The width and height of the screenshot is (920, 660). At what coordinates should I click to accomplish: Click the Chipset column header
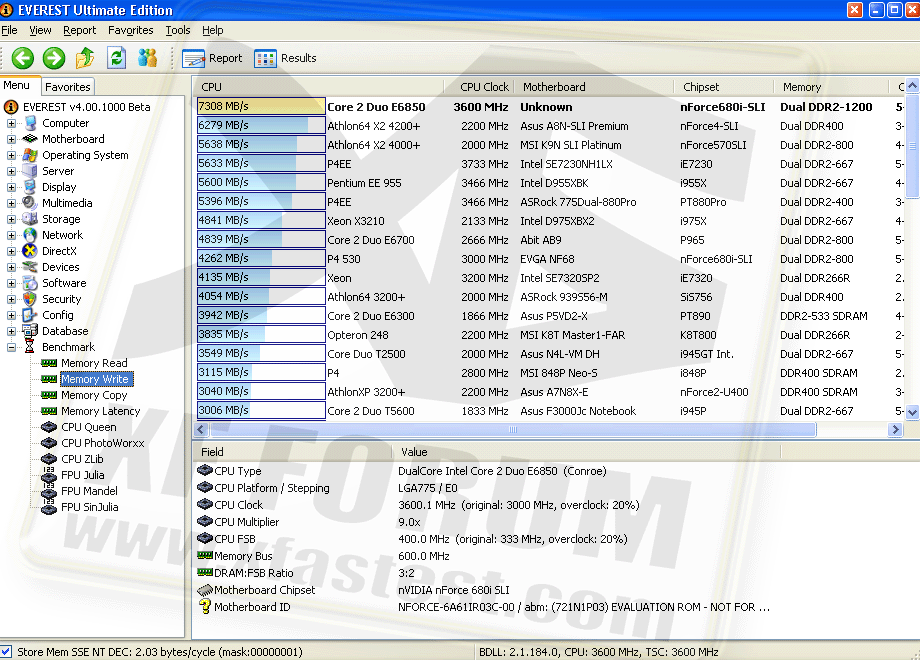click(x=723, y=87)
